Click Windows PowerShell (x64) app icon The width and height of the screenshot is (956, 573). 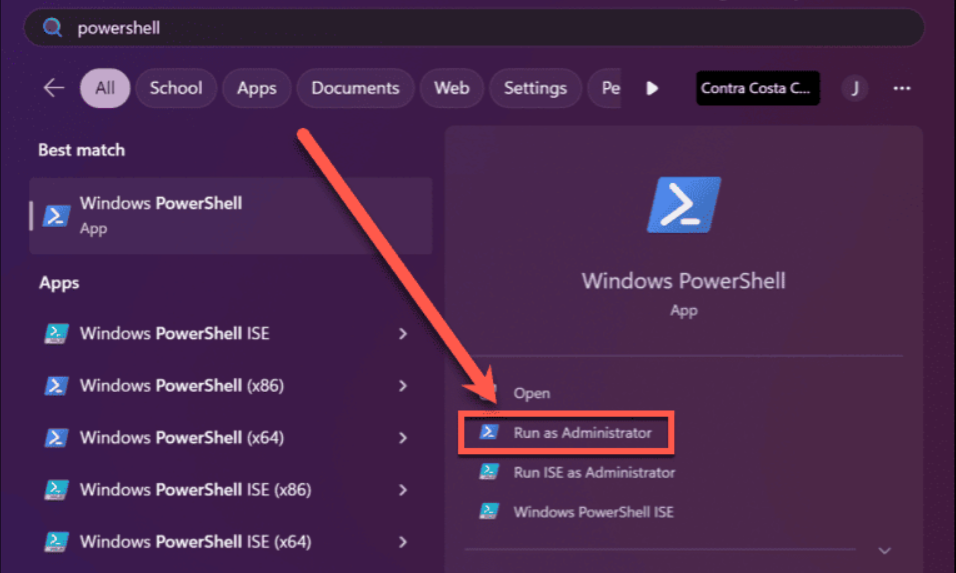click(x=56, y=438)
